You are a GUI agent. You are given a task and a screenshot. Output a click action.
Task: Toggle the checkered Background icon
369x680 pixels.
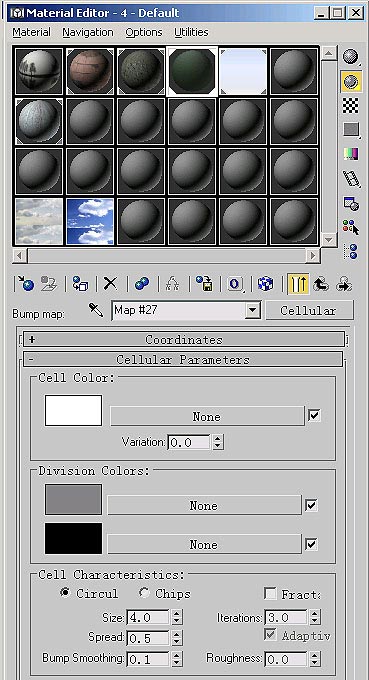351,105
